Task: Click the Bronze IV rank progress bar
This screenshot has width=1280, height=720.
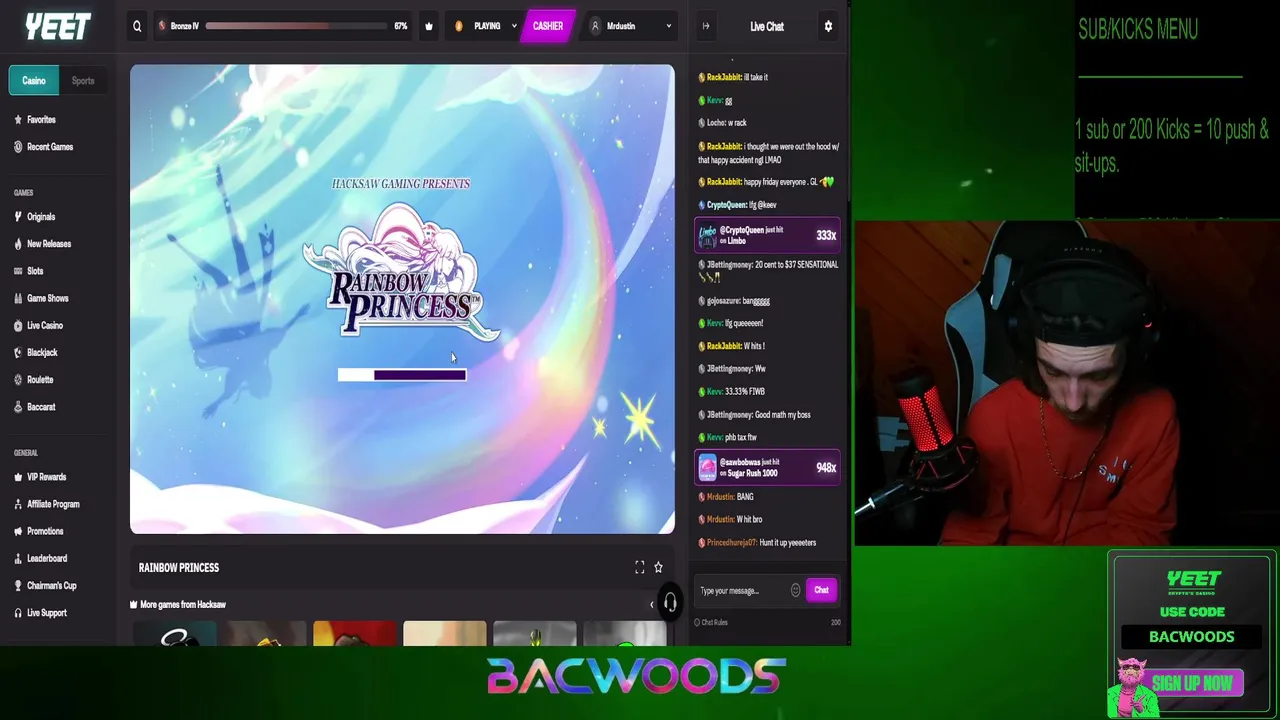Action: coord(297,26)
